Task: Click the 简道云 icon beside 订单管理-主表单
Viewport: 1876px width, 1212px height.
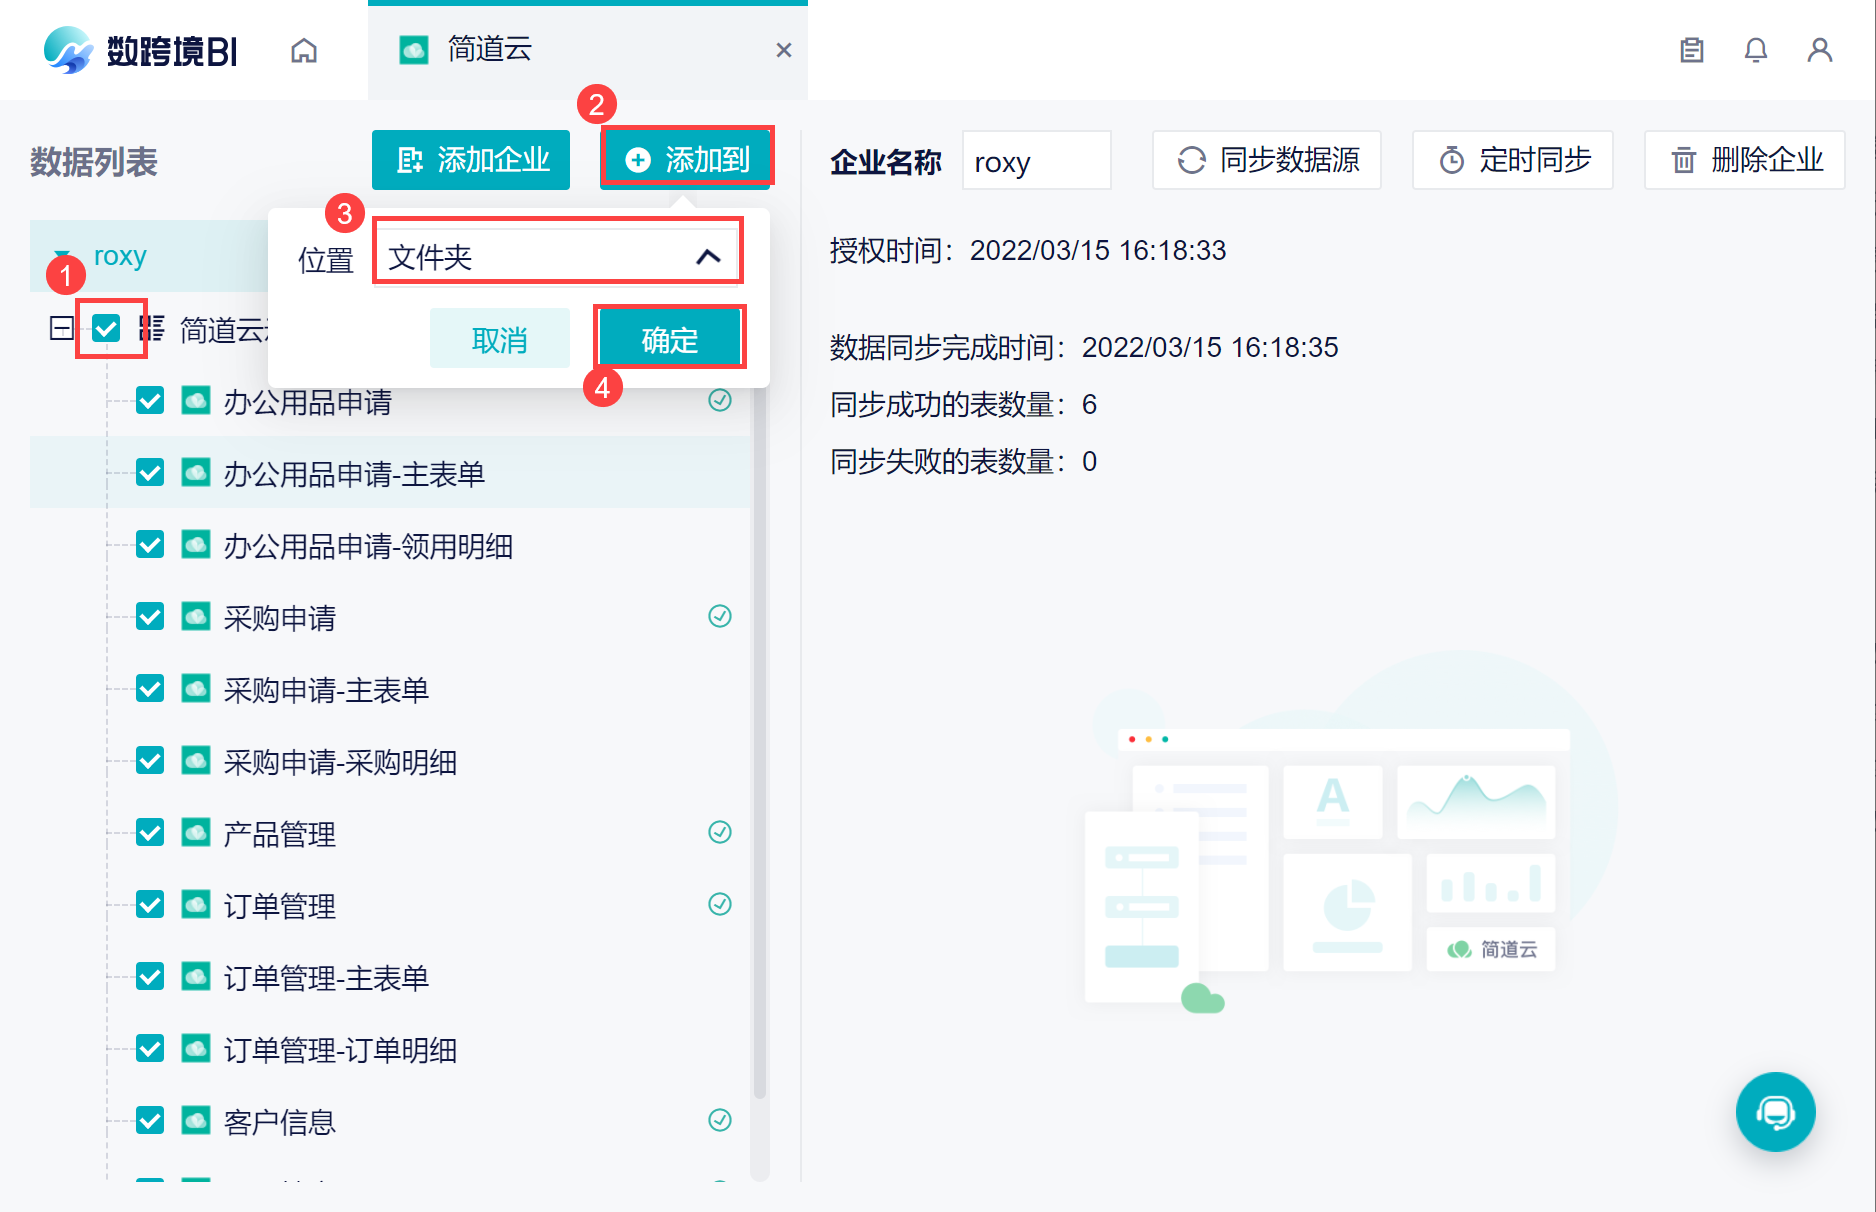Action: coord(196,977)
